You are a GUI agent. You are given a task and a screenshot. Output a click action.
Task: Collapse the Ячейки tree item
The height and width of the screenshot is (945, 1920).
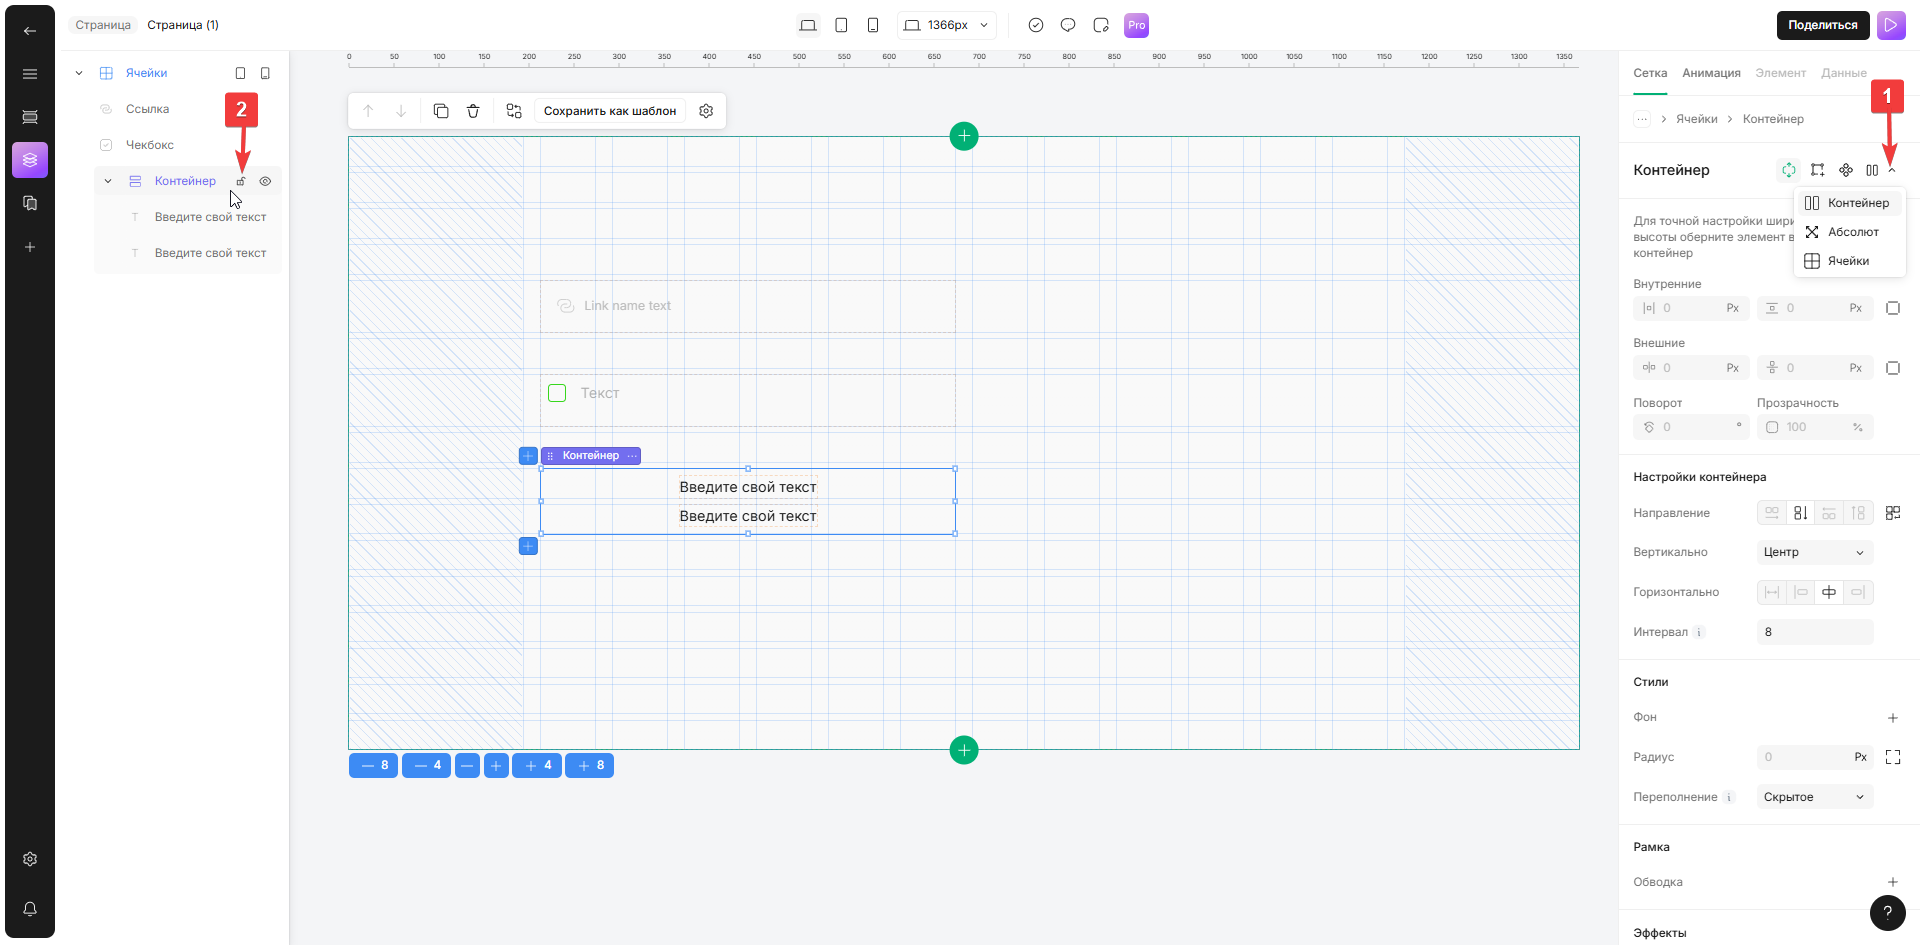pos(79,73)
